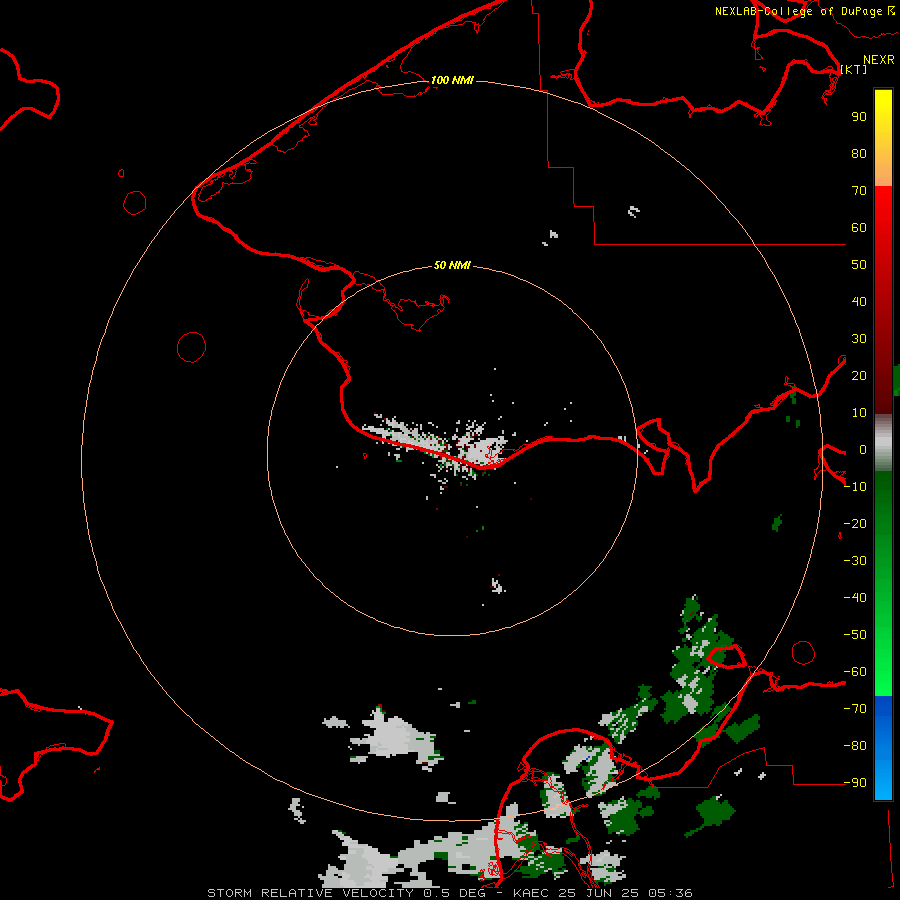Click the positive 60 value on the velocity scale

(x=859, y=228)
